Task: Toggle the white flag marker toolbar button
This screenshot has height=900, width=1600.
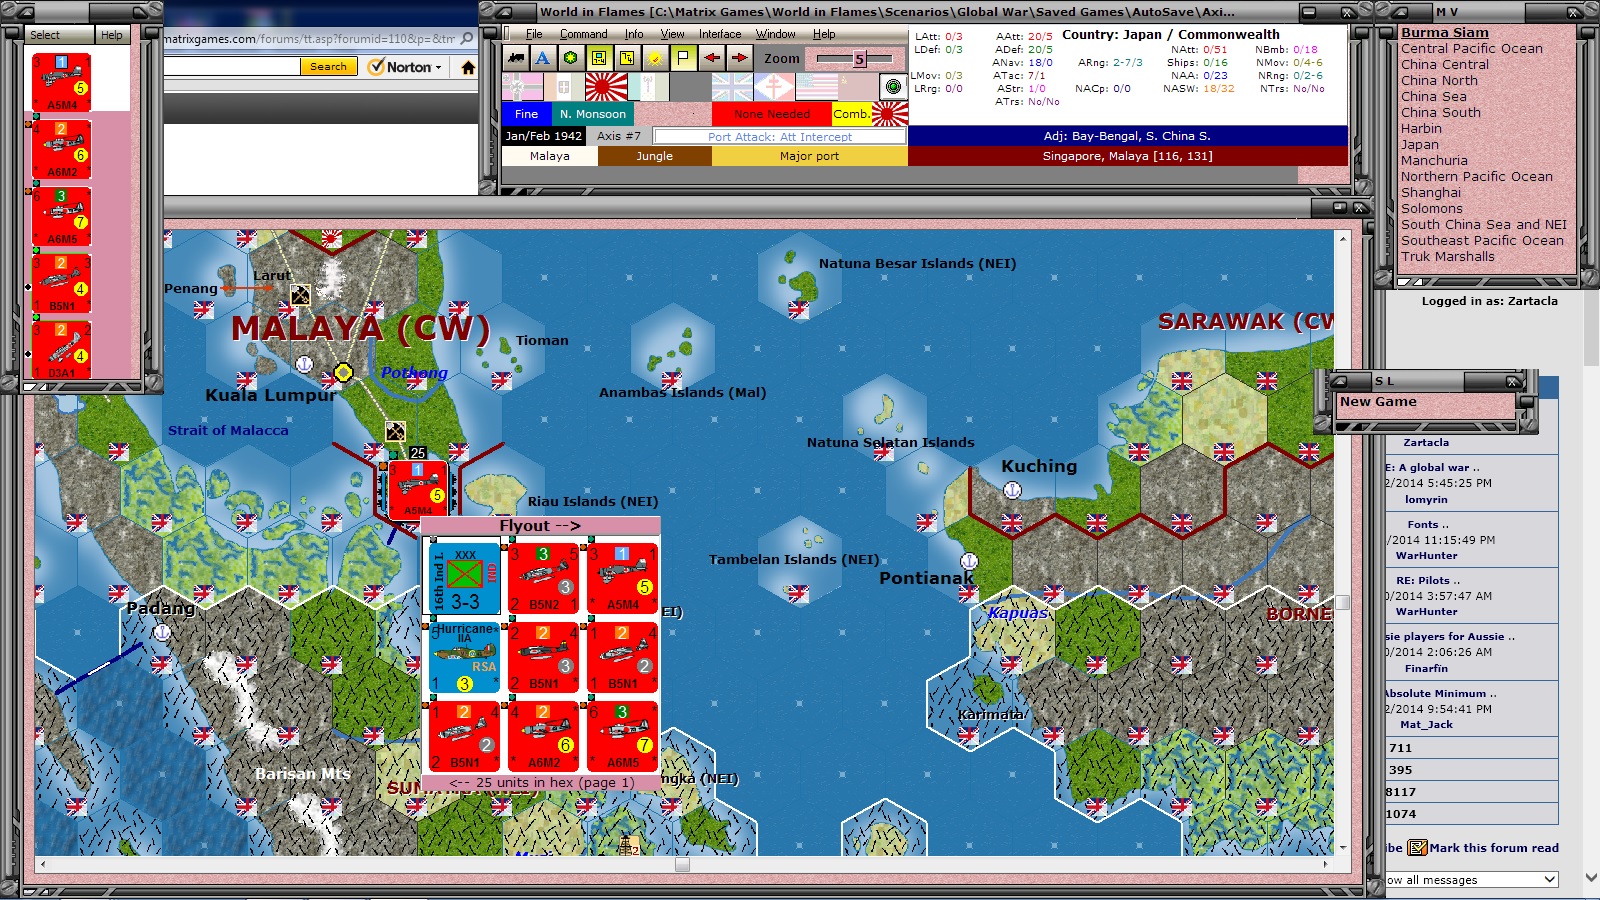Action: click(x=684, y=59)
